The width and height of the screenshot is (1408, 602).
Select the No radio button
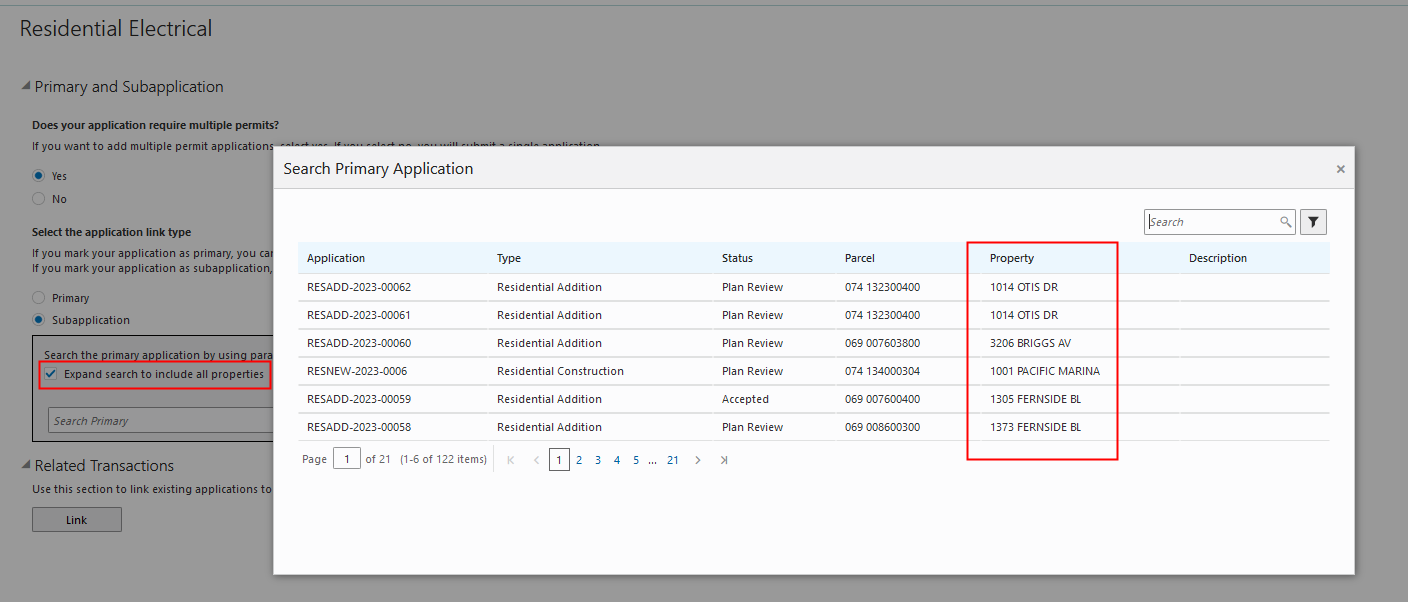[x=39, y=199]
